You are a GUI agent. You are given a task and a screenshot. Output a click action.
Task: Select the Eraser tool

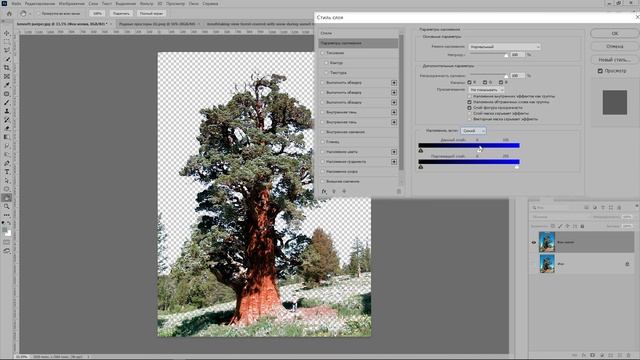(7, 128)
